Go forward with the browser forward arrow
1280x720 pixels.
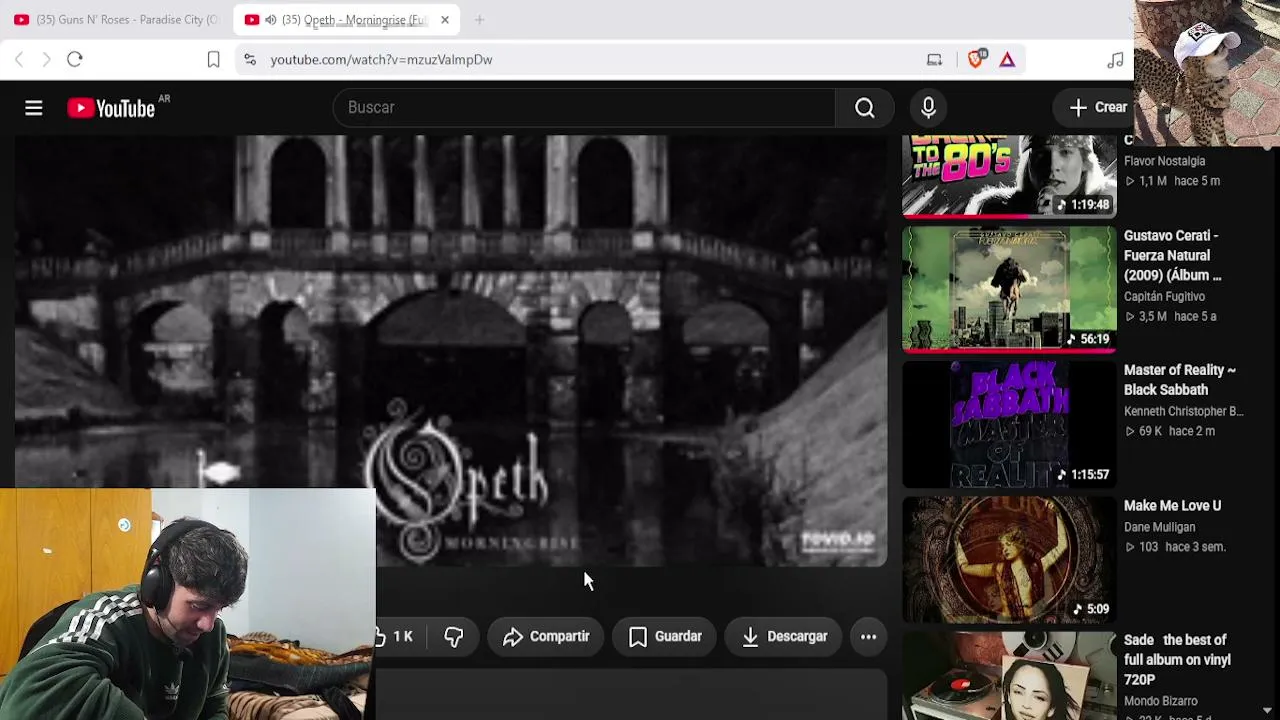point(46,60)
